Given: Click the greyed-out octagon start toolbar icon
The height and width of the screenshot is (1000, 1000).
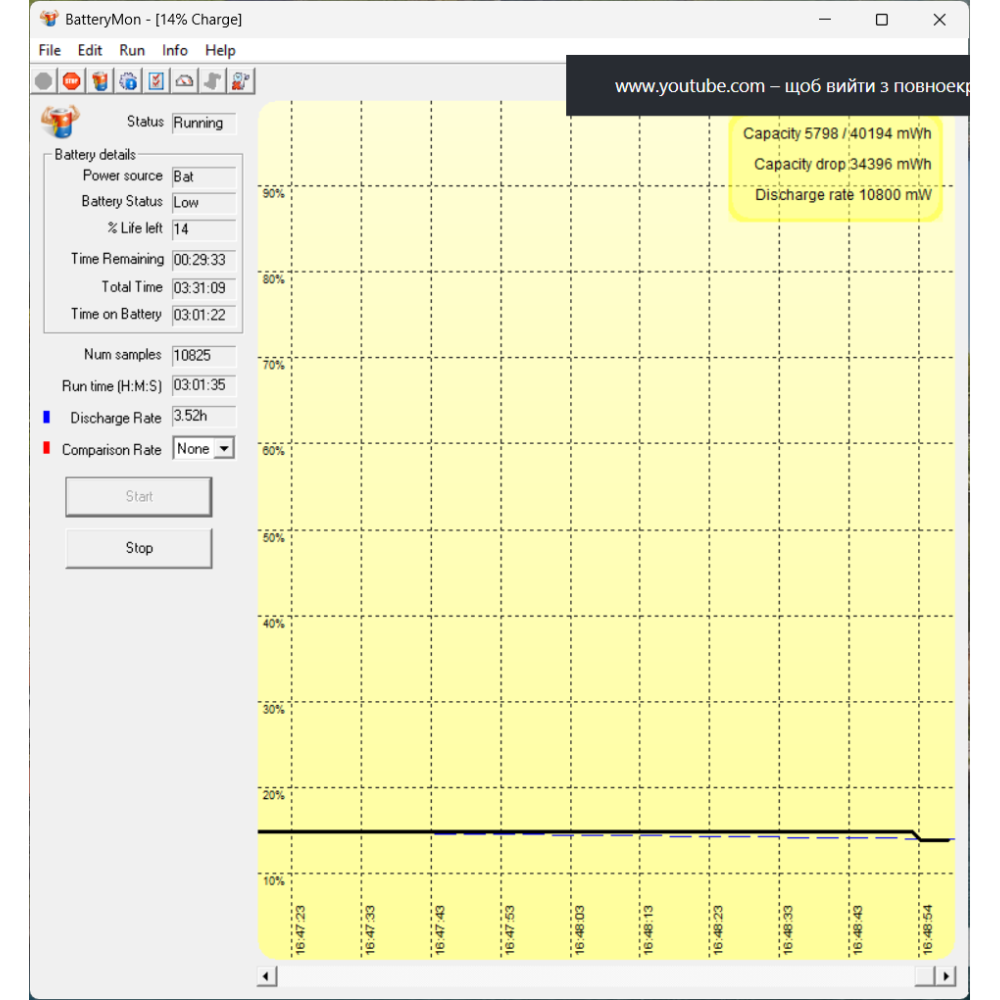Looking at the screenshot, I should [44, 81].
